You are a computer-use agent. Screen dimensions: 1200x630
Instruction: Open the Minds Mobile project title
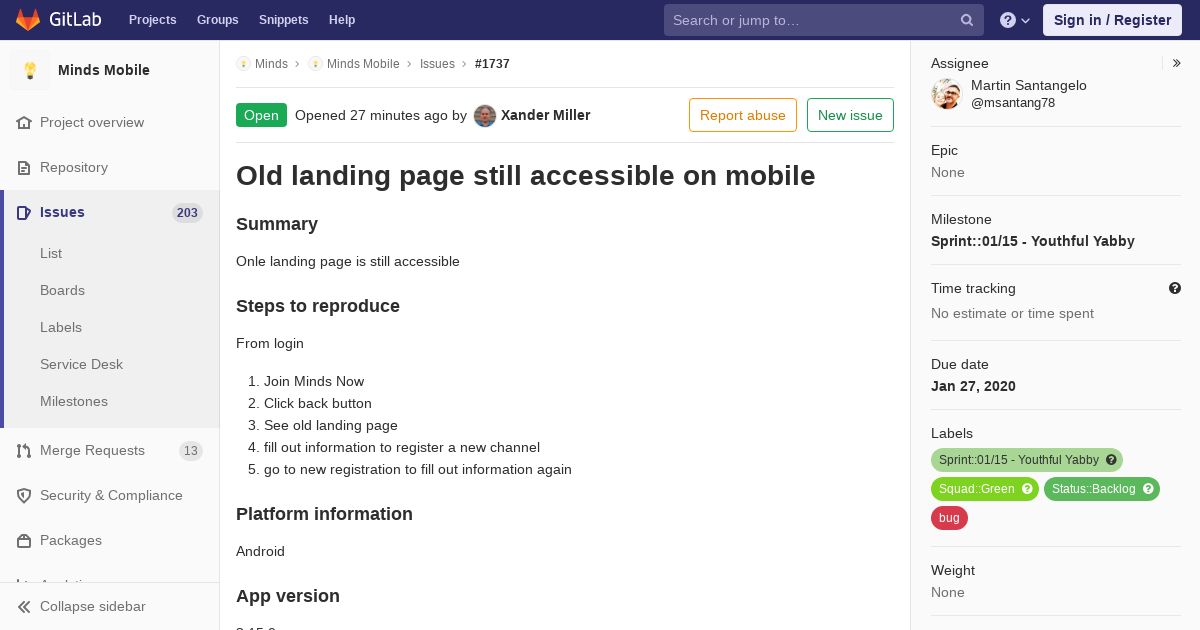(x=104, y=70)
